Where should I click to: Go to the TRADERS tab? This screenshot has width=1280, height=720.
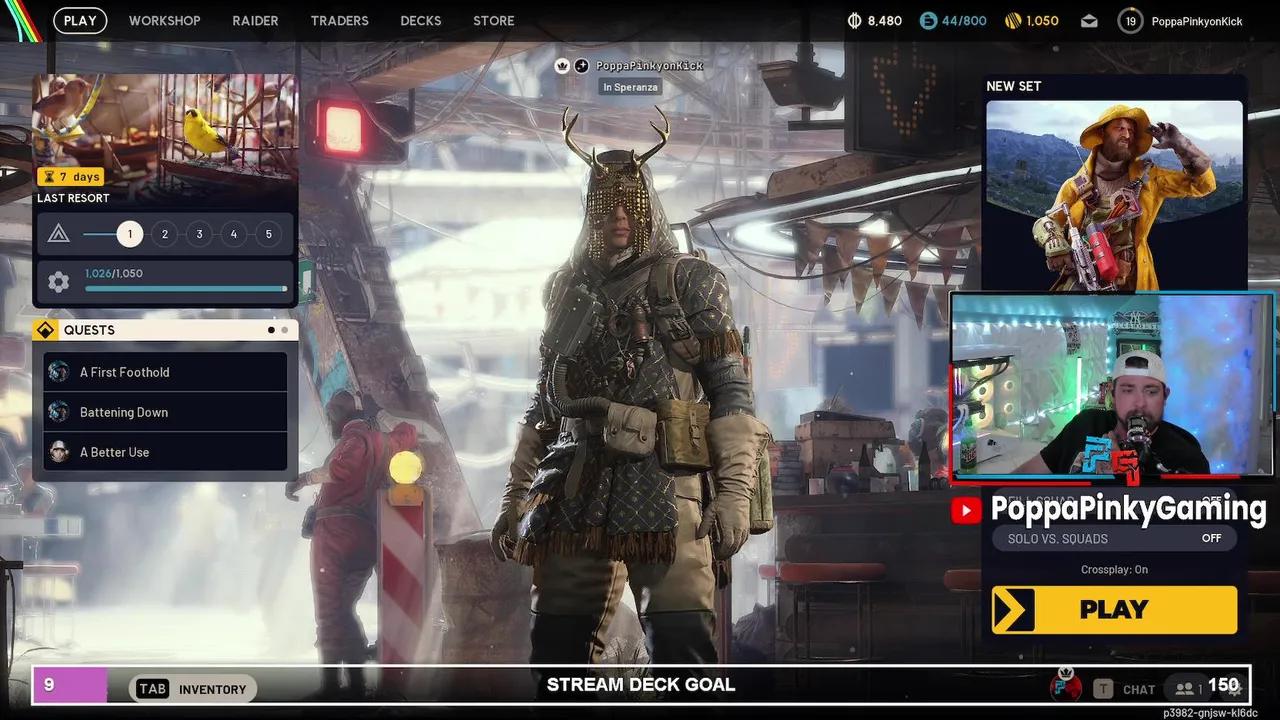pyautogui.click(x=339, y=20)
